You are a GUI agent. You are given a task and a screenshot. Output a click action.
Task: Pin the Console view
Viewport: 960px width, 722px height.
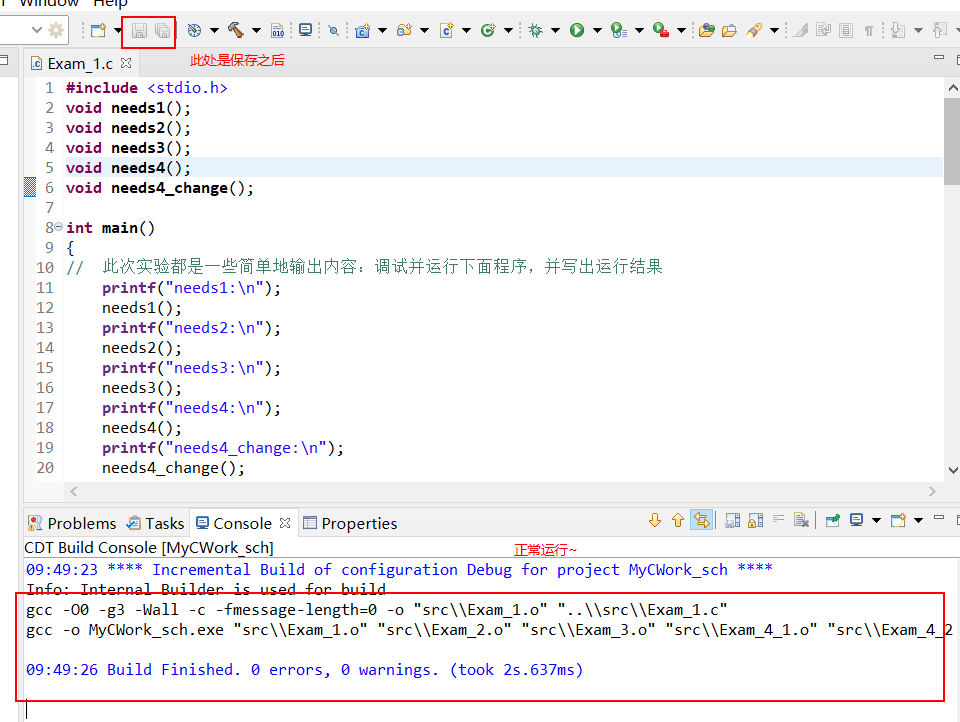click(833, 520)
